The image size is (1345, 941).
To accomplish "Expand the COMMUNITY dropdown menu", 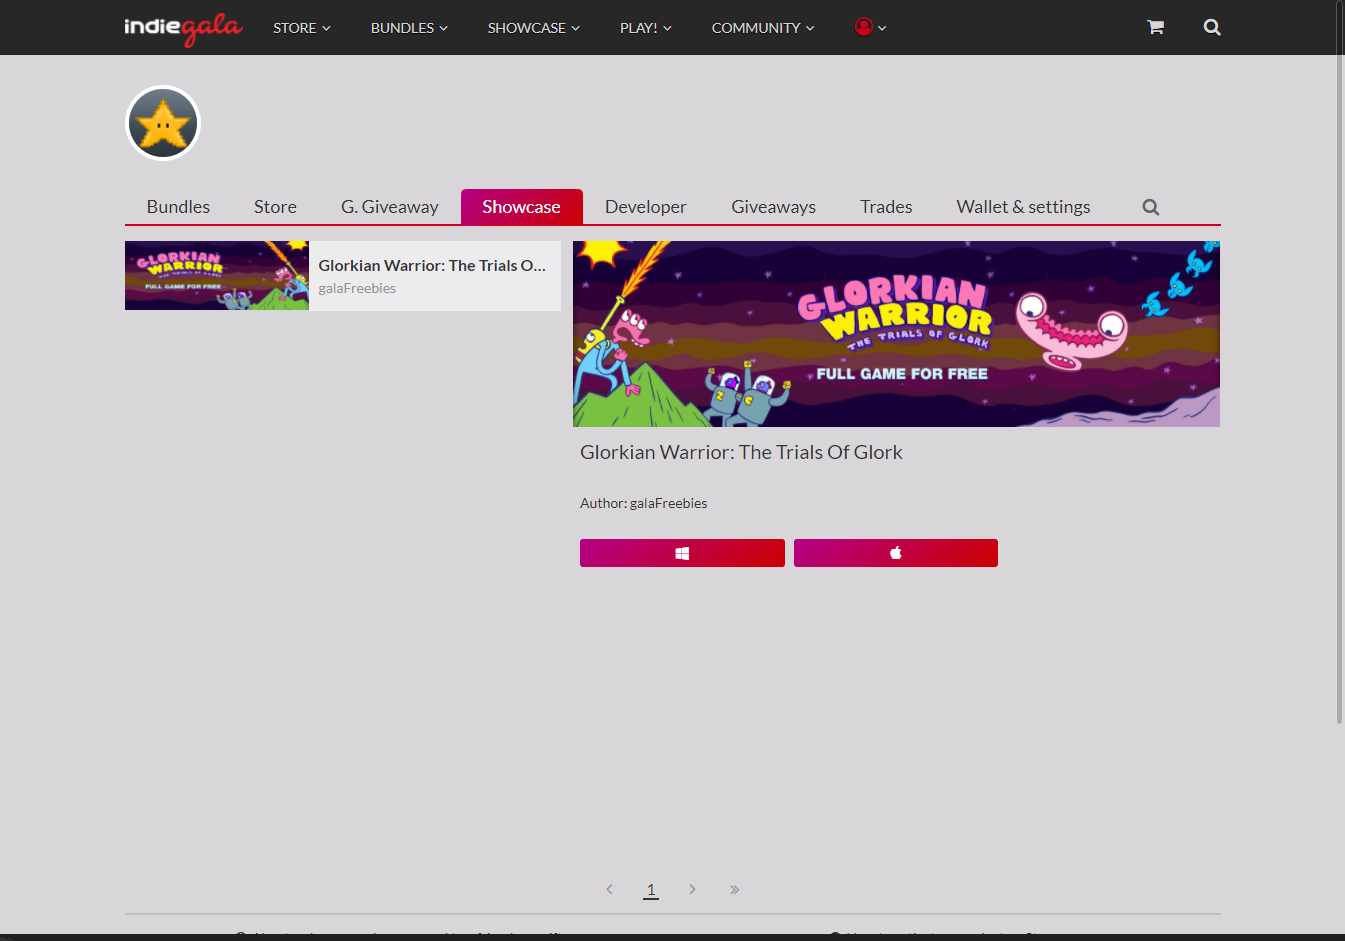I will [763, 28].
